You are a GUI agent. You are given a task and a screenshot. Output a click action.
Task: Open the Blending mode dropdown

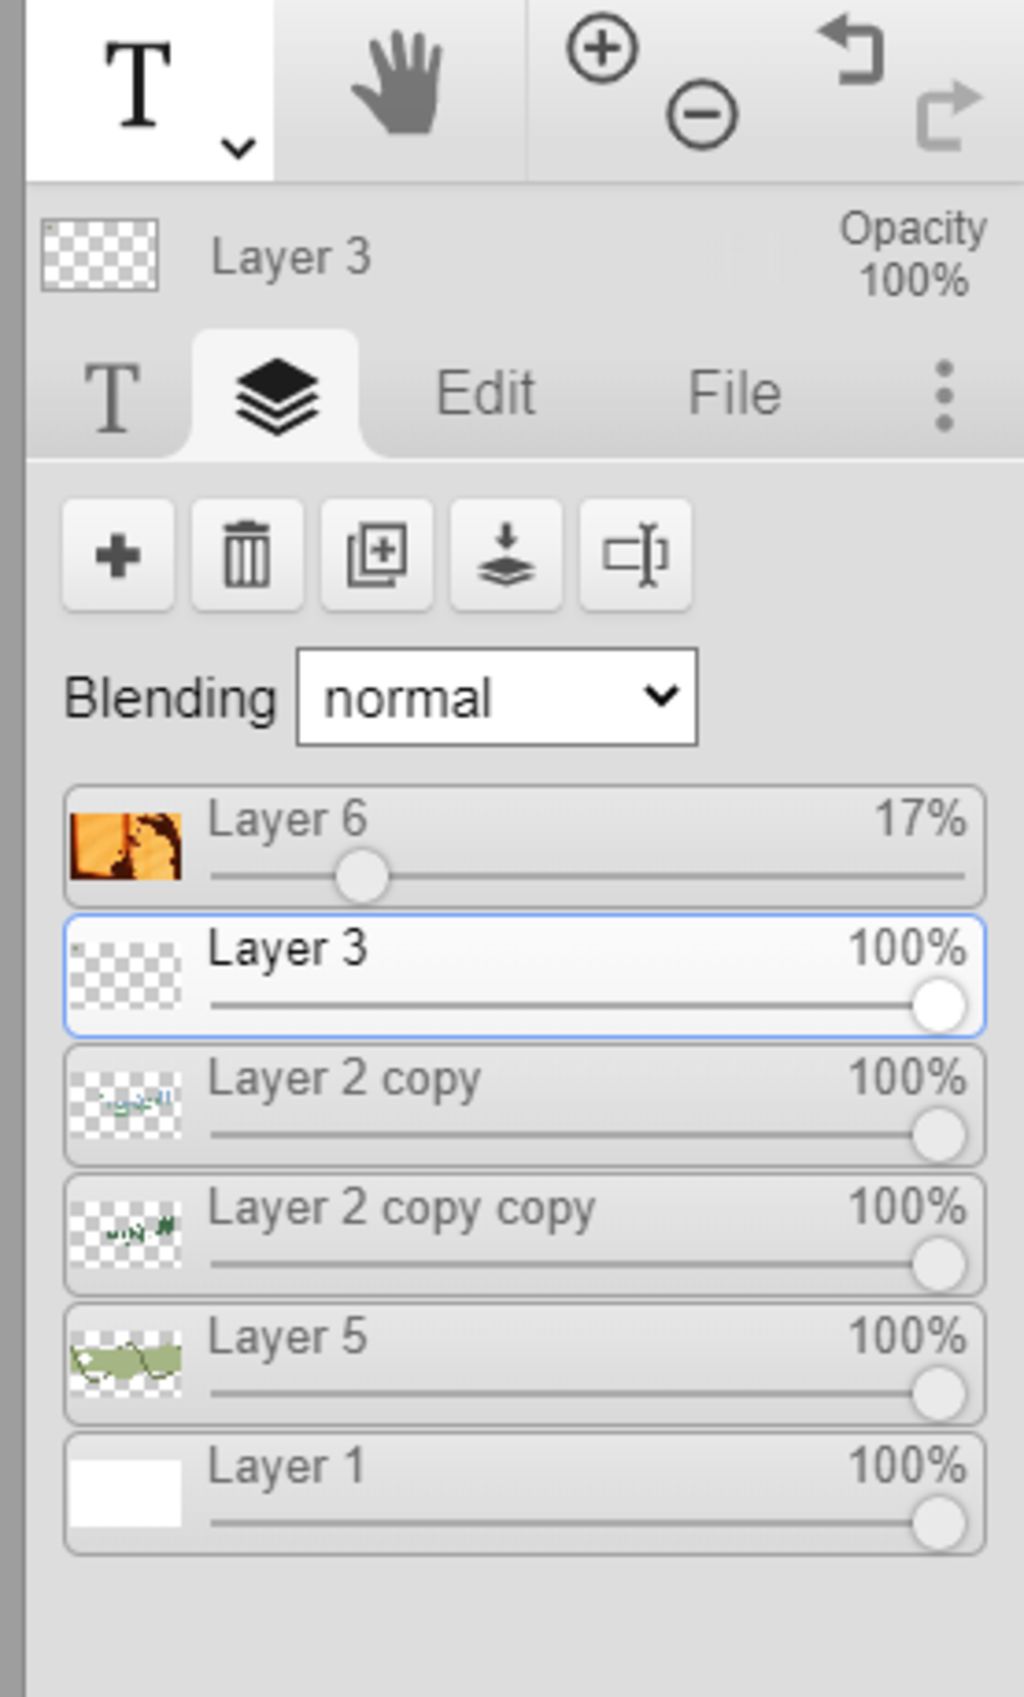497,697
